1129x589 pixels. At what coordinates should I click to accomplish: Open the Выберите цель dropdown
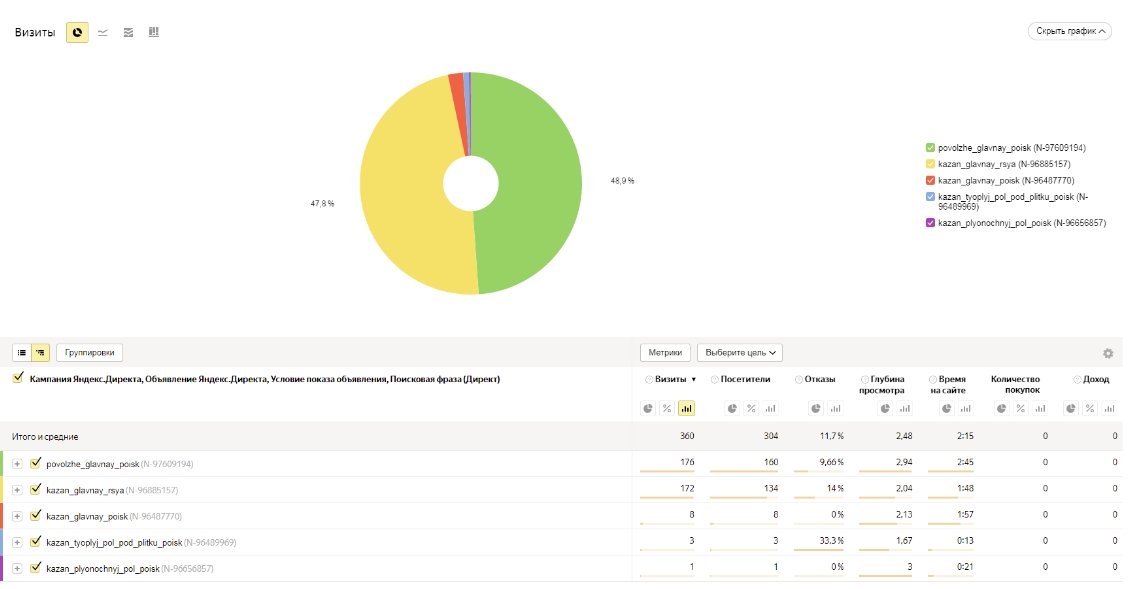click(739, 352)
